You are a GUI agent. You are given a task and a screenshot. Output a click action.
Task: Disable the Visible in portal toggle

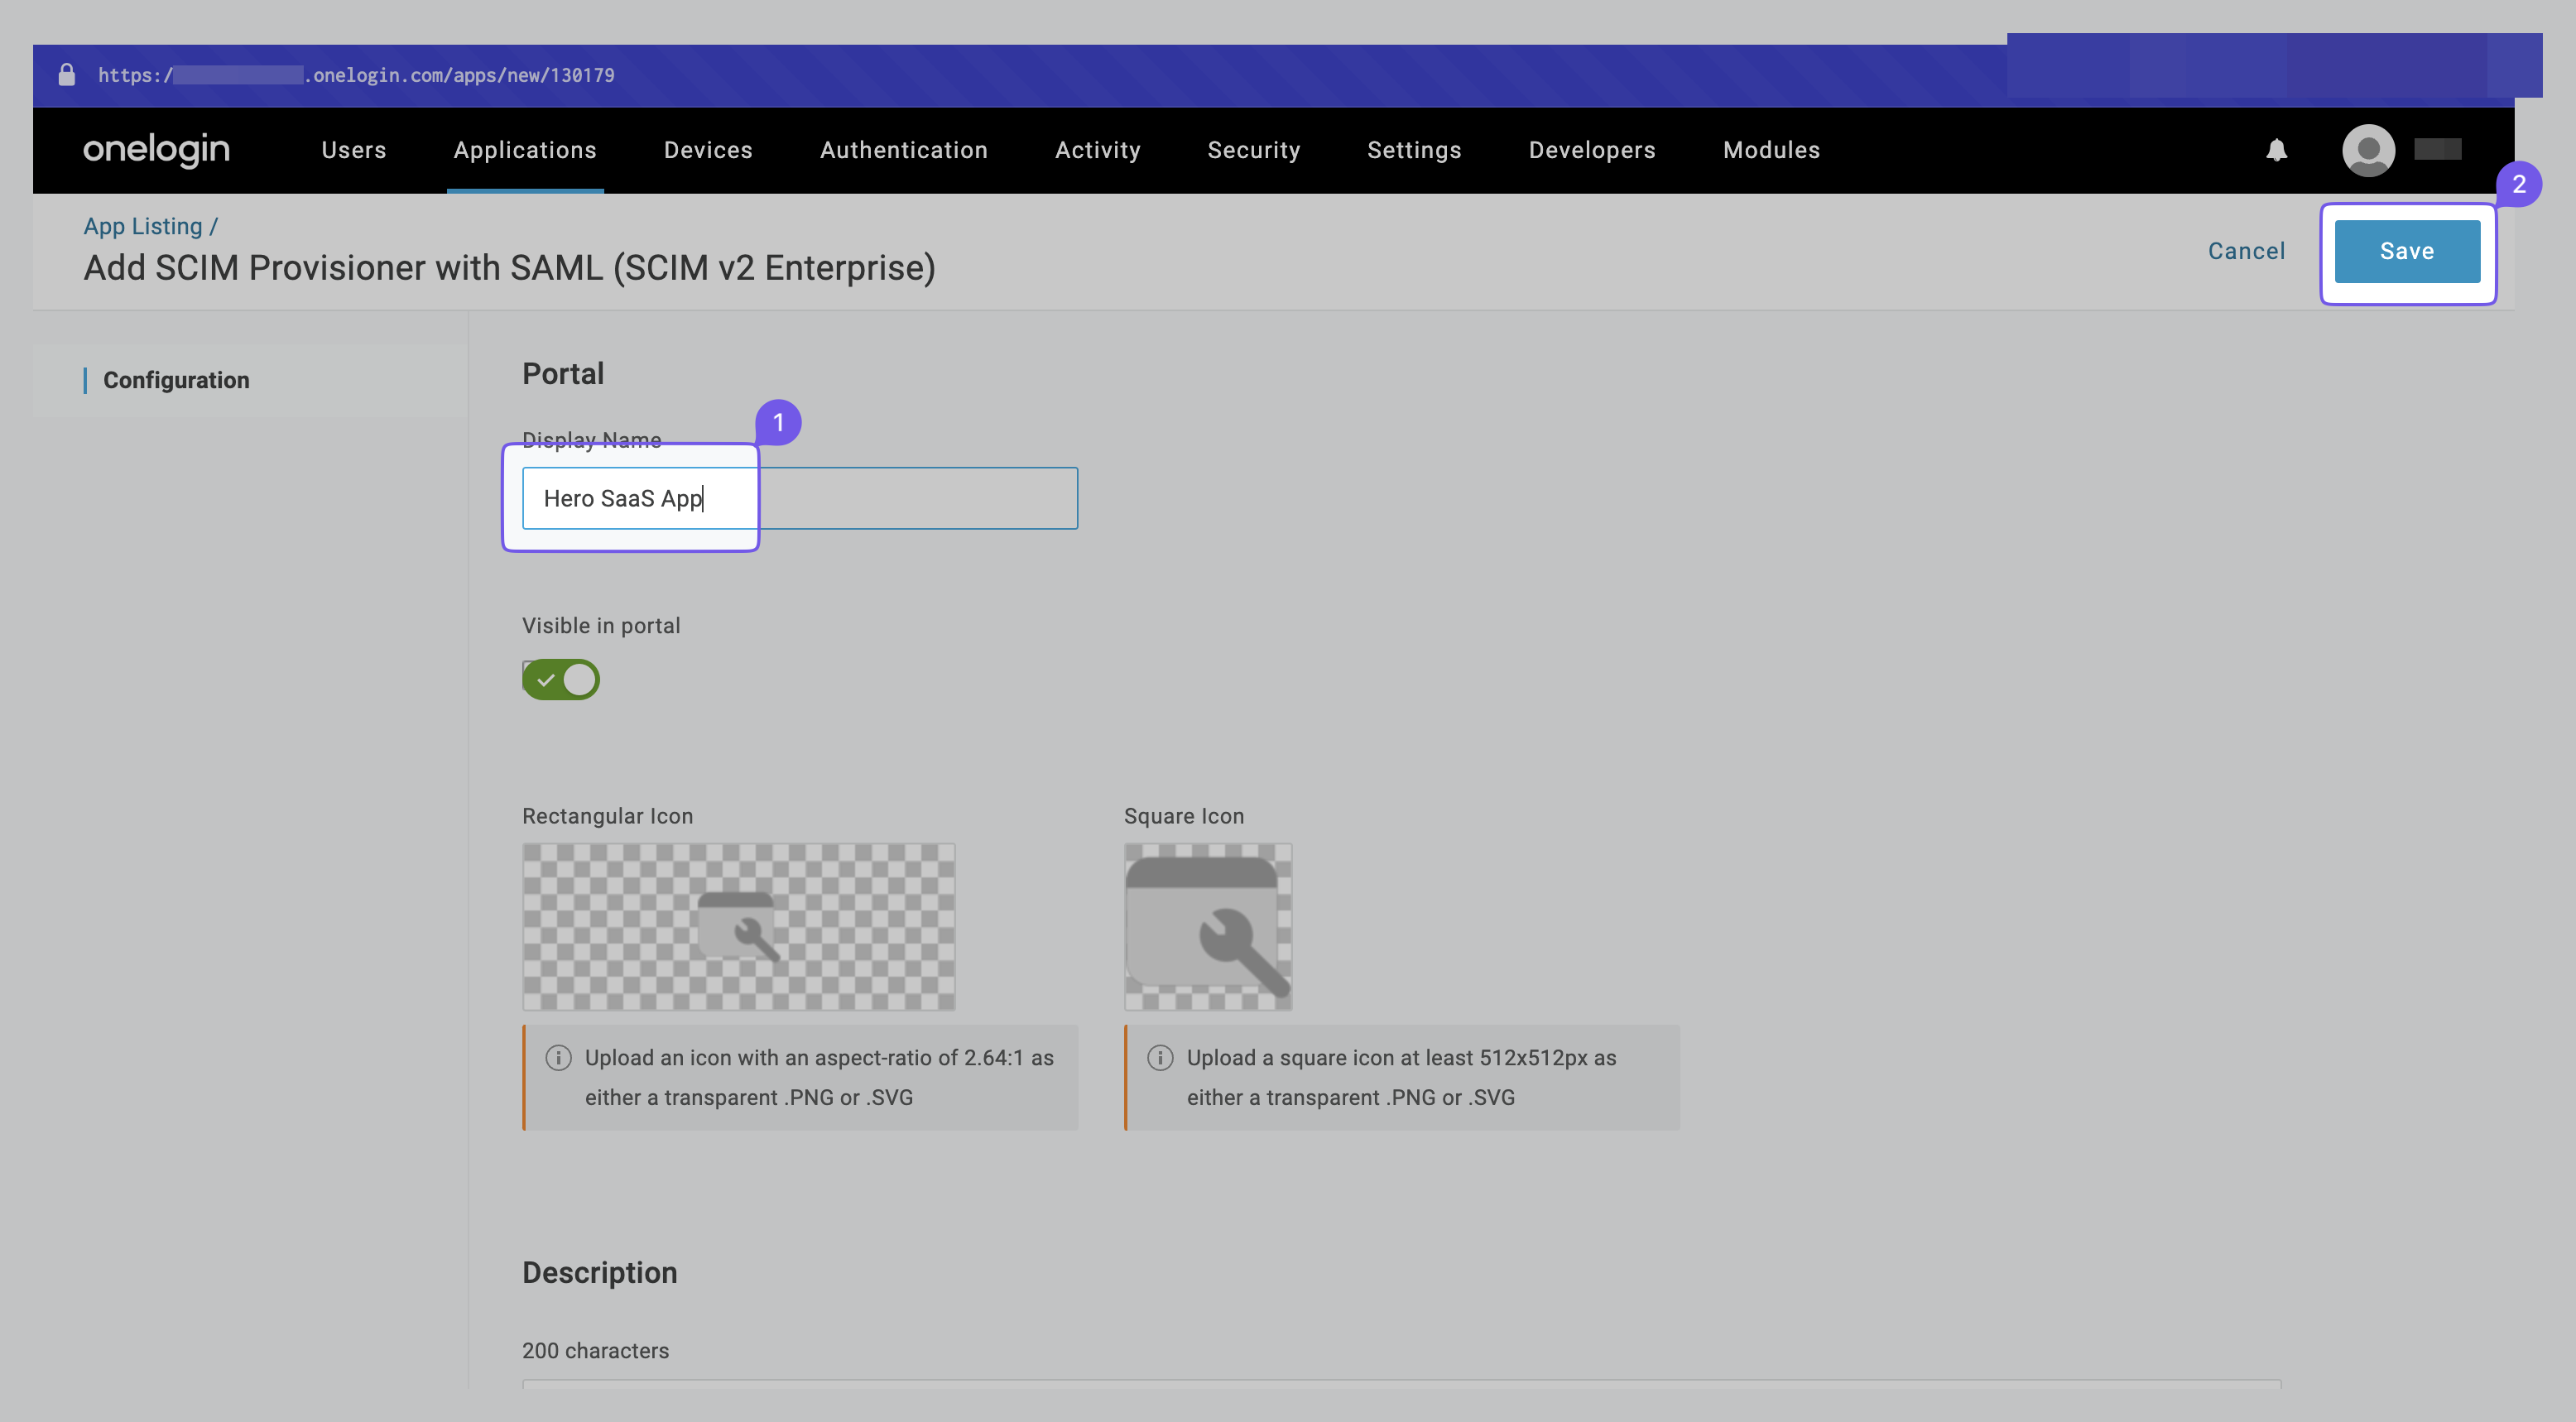560,679
